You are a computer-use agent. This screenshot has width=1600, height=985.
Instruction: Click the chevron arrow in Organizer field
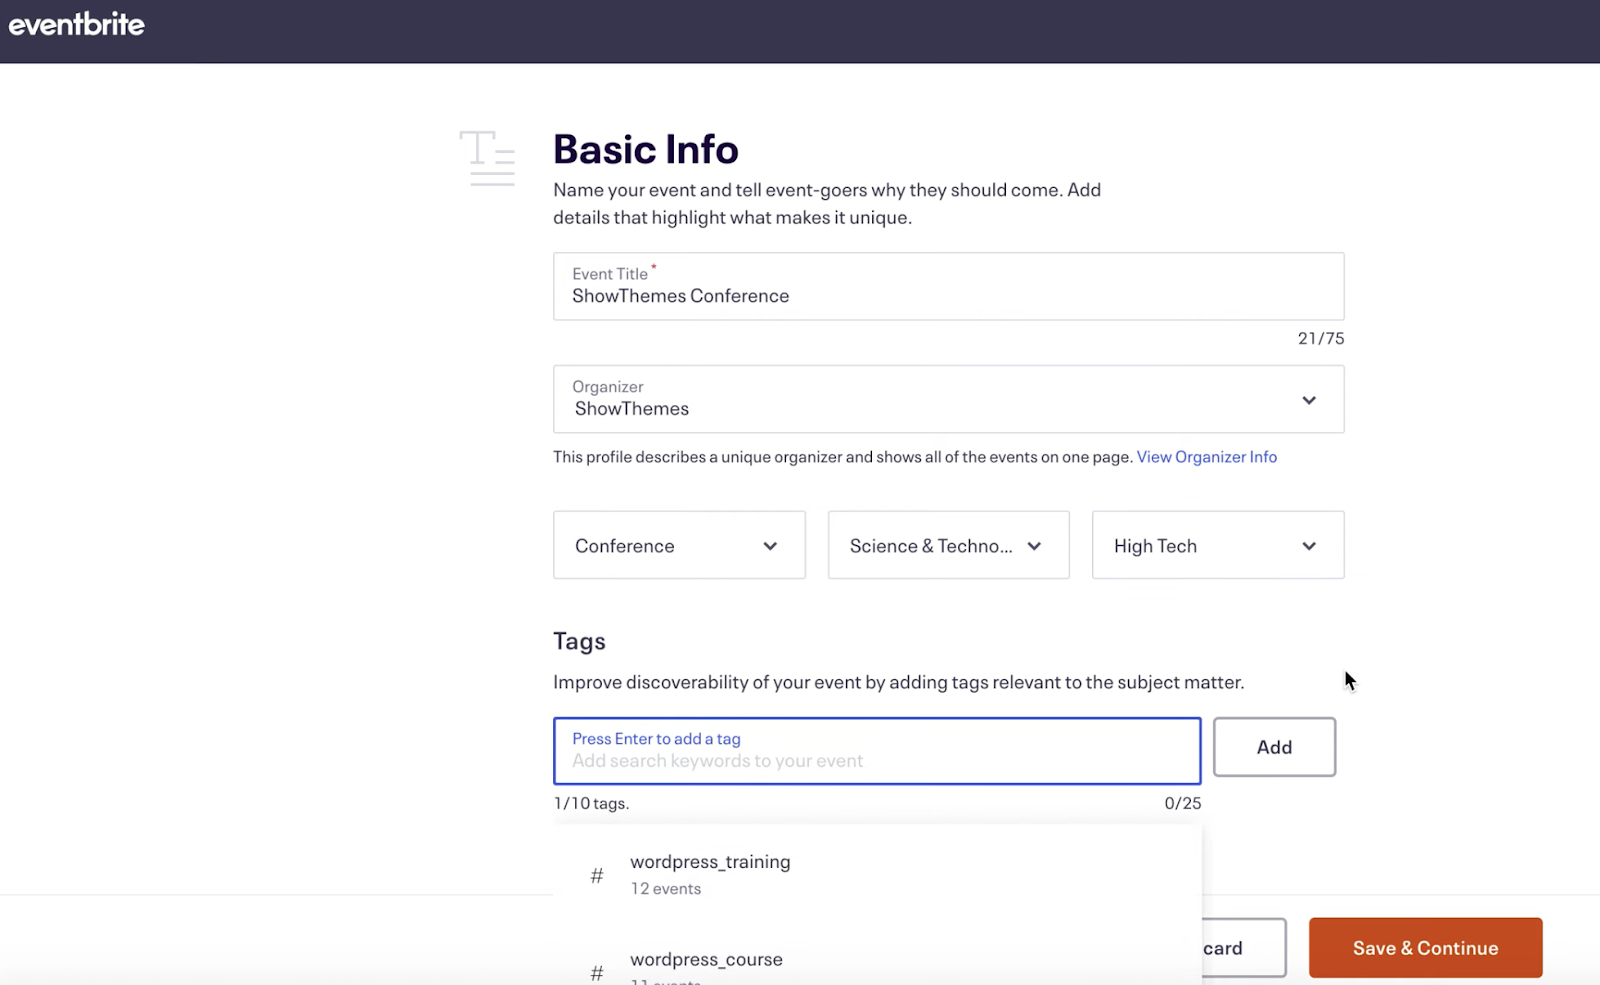(x=1308, y=400)
